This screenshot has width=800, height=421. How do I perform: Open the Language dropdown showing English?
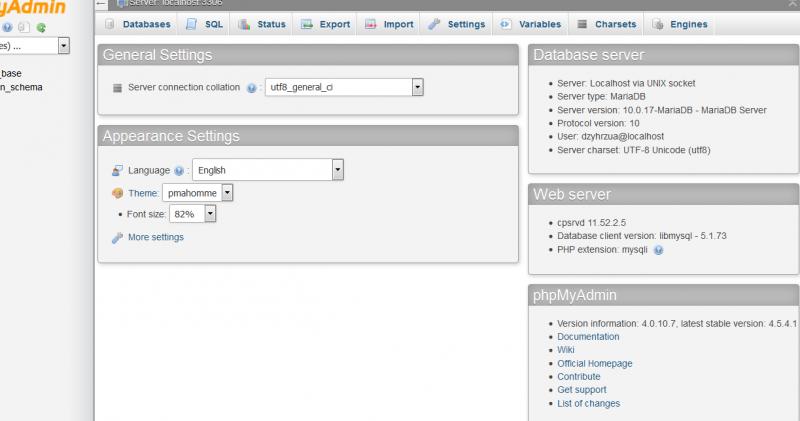pos(337,170)
